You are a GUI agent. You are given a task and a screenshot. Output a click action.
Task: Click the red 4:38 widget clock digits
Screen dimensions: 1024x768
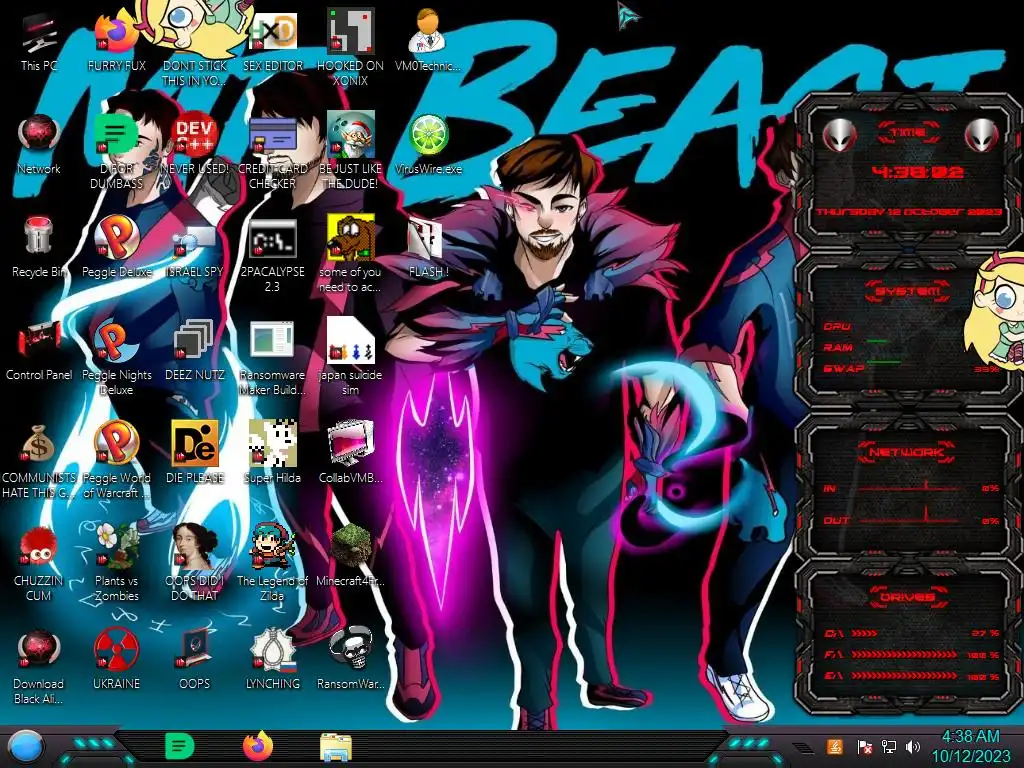point(917,172)
